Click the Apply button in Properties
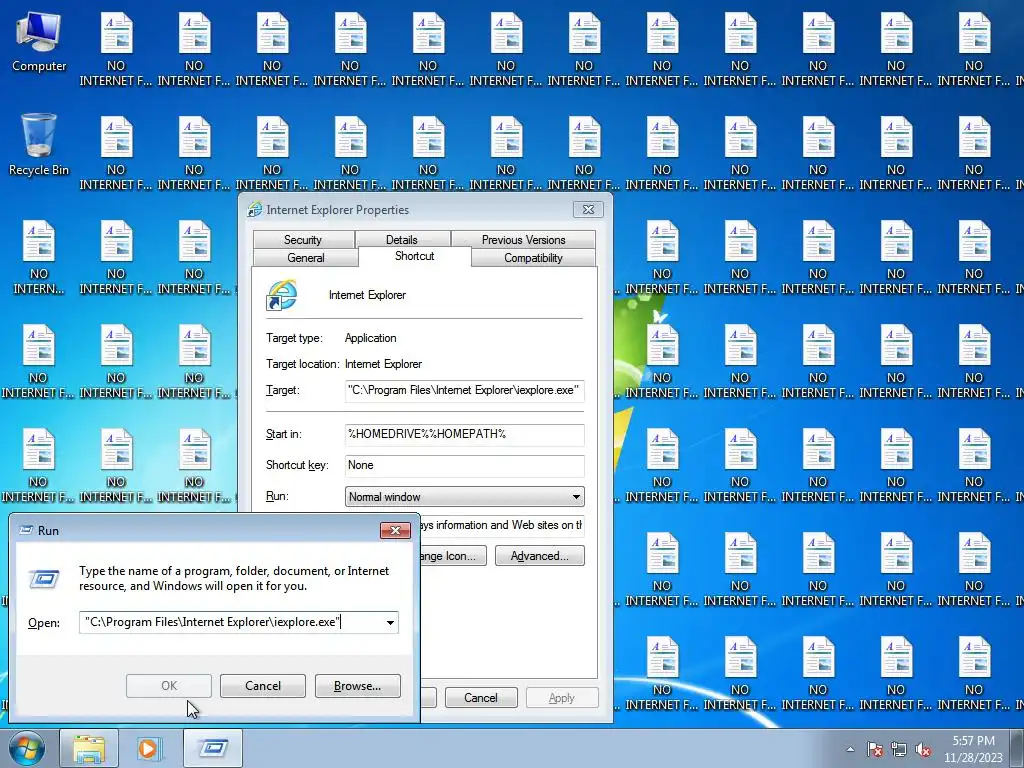This screenshot has width=1024, height=768. click(x=562, y=697)
